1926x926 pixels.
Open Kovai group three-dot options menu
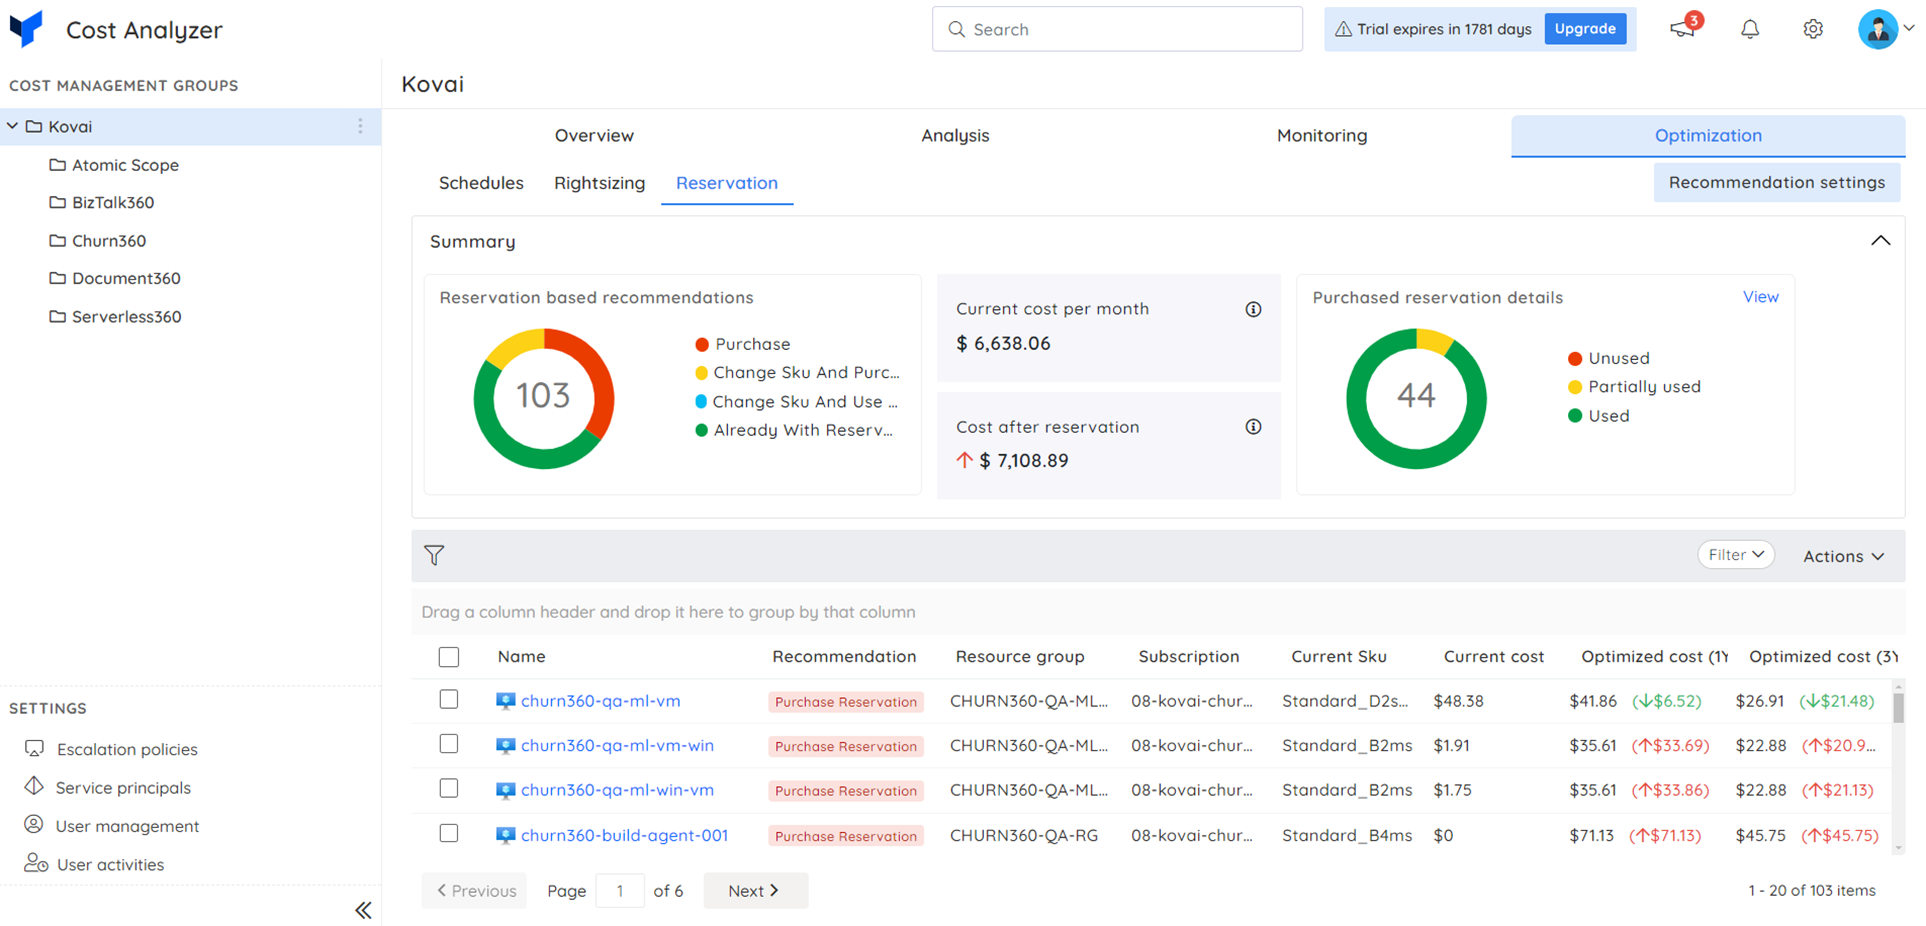[x=360, y=126]
